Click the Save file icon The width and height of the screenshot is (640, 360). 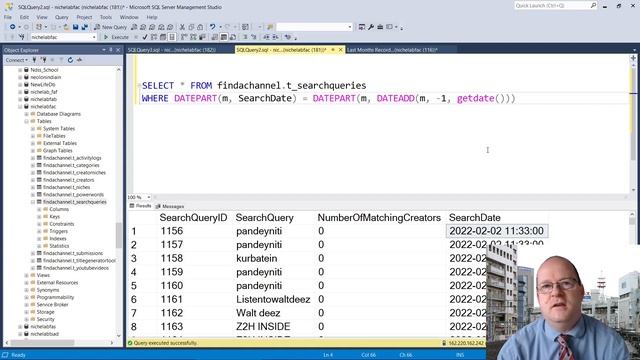(76, 27)
